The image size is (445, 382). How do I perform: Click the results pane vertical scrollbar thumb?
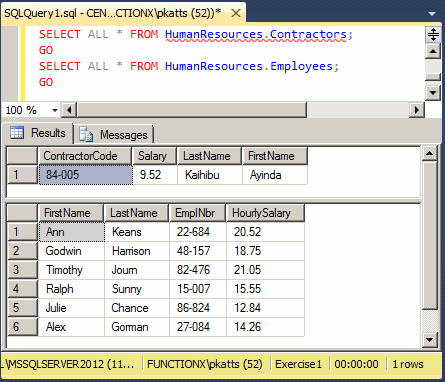coord(430,235)
